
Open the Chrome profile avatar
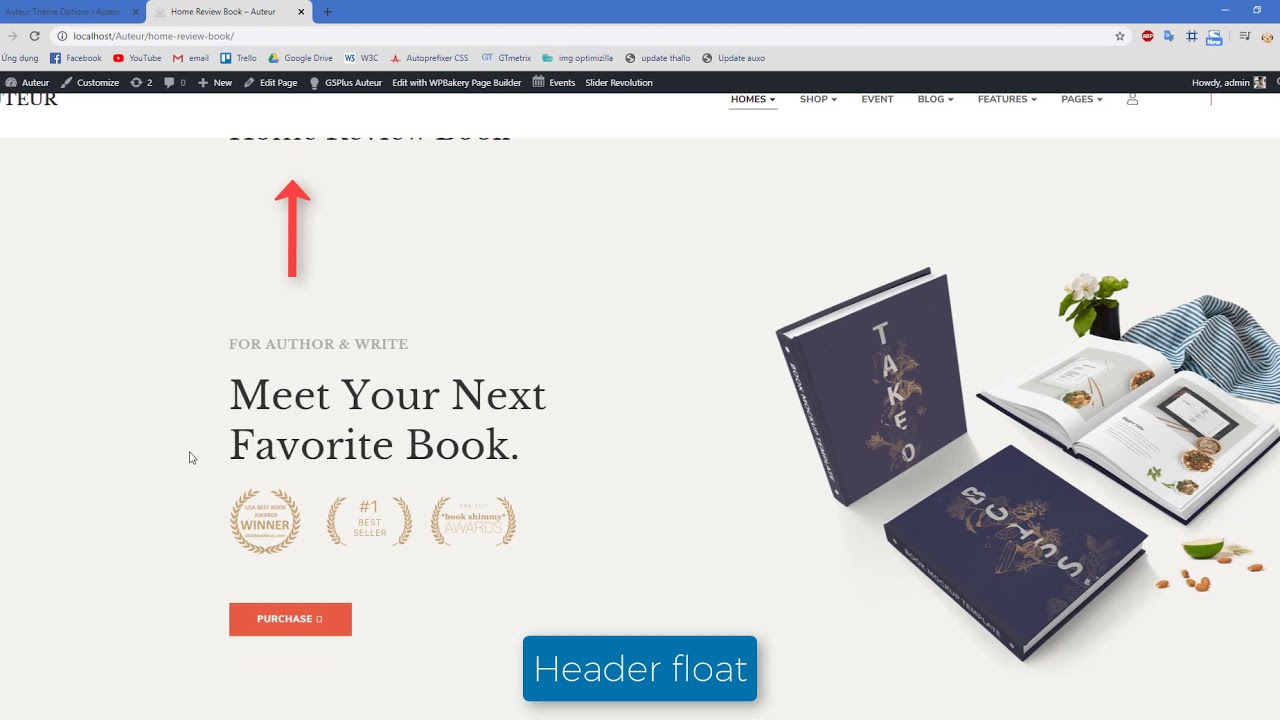tap(1268, 37)
